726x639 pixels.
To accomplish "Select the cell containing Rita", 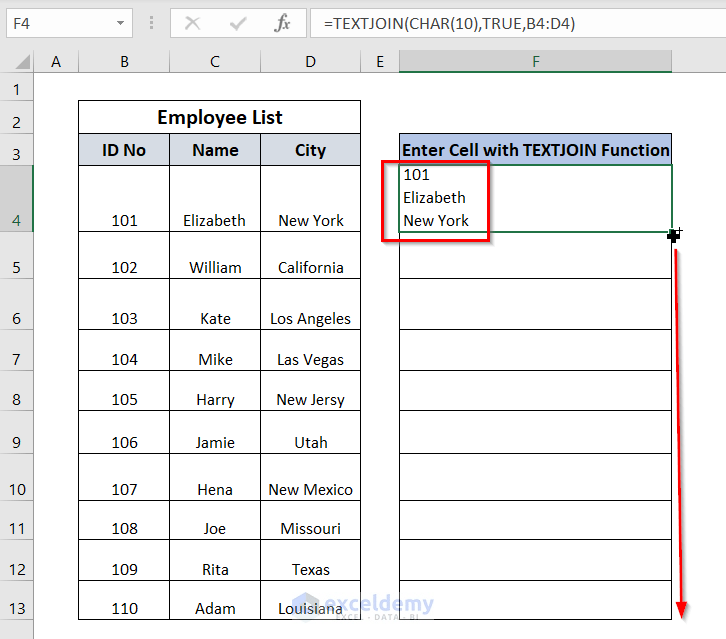I will 215,560.
